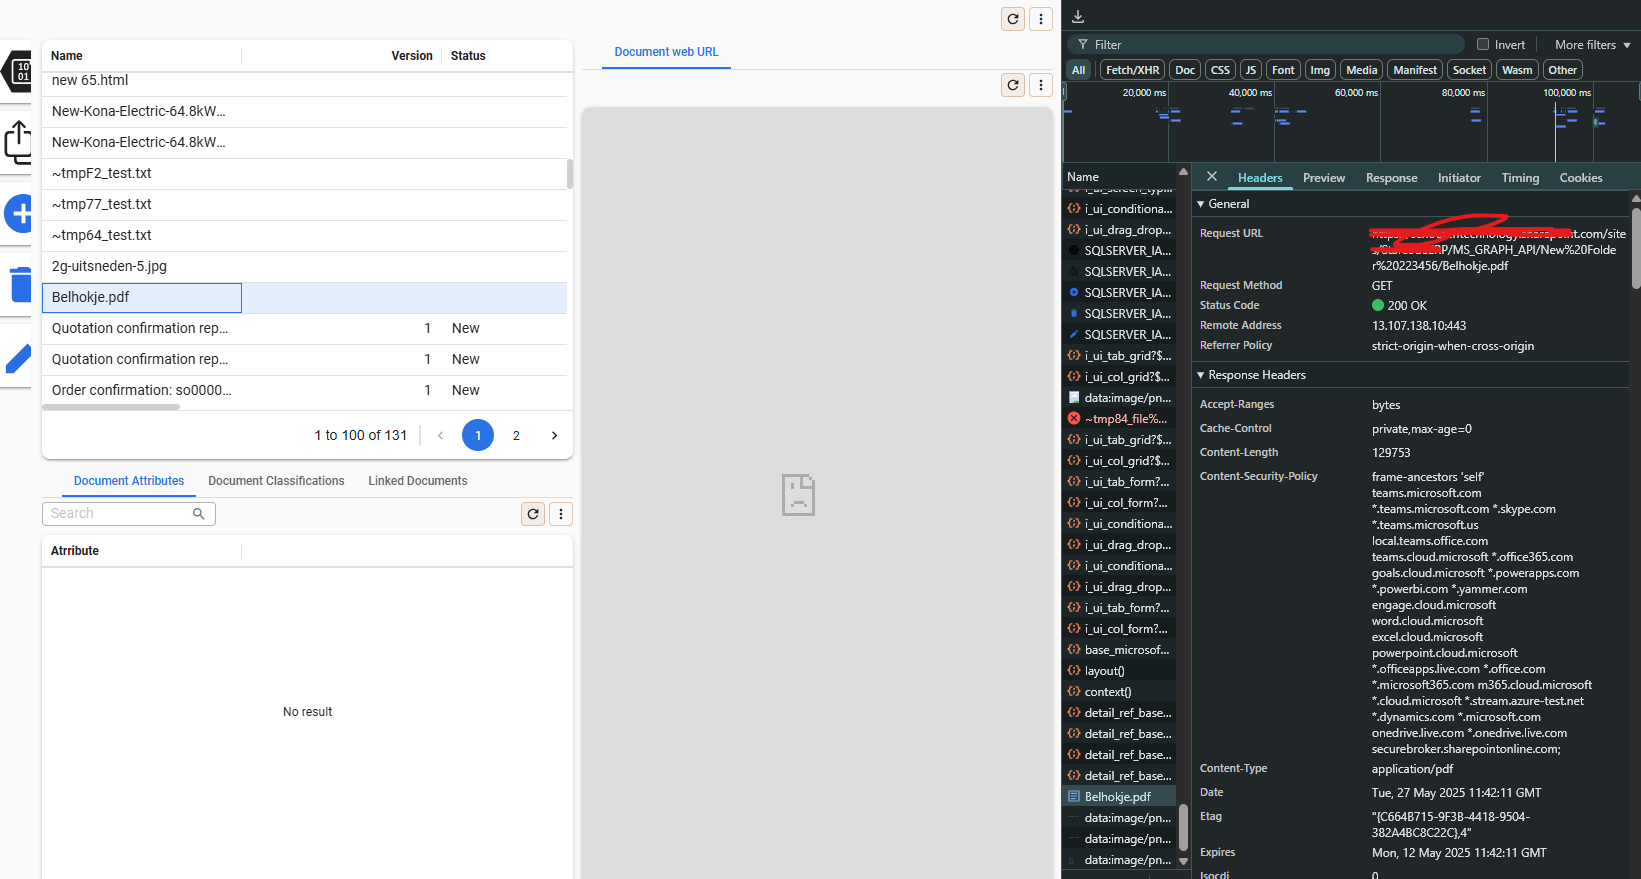This screenshot has height=879, width=1641.
Task: Close the request details panel with X
Action: pos(1212,177)
